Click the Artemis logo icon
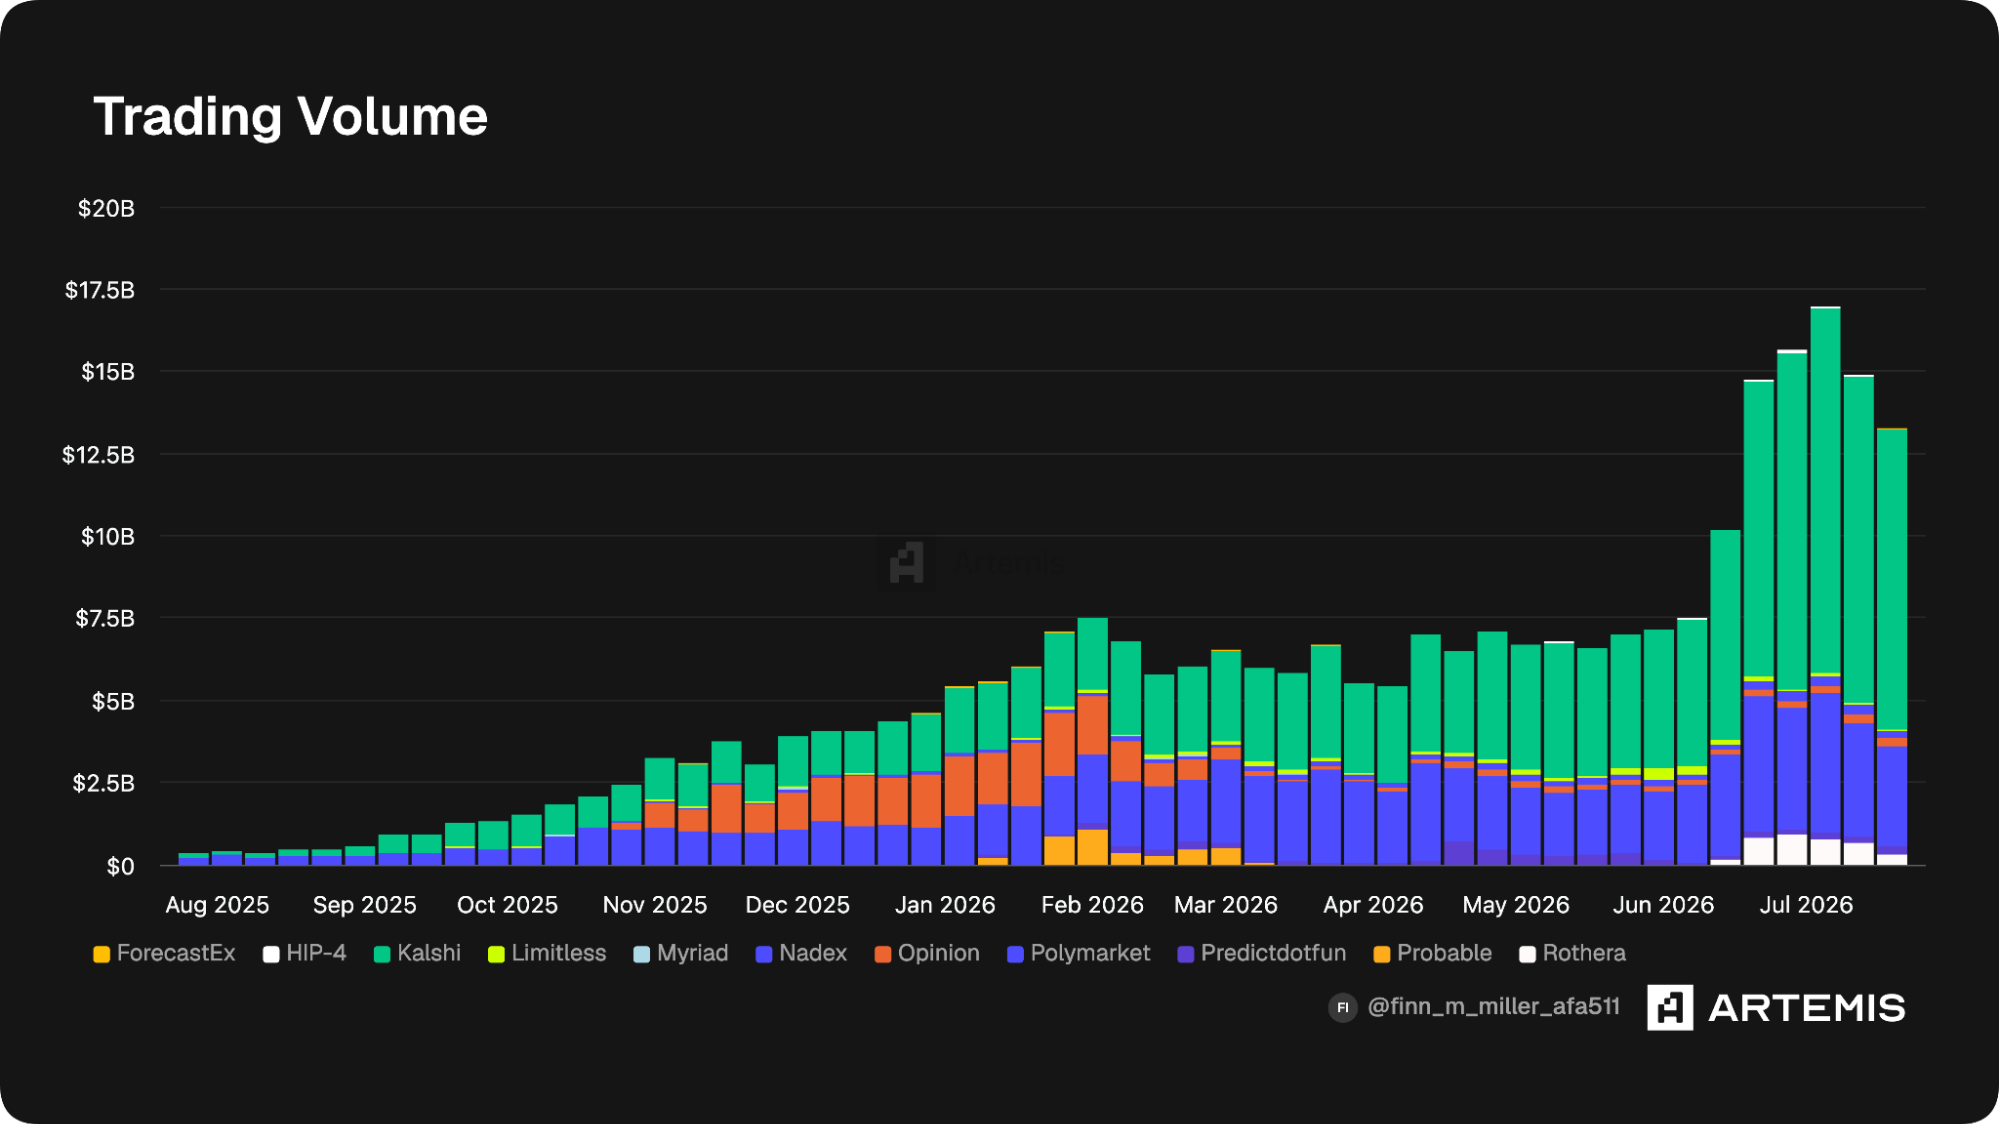This screenshot has height=1125, width=1999. click(1670, 1007)
